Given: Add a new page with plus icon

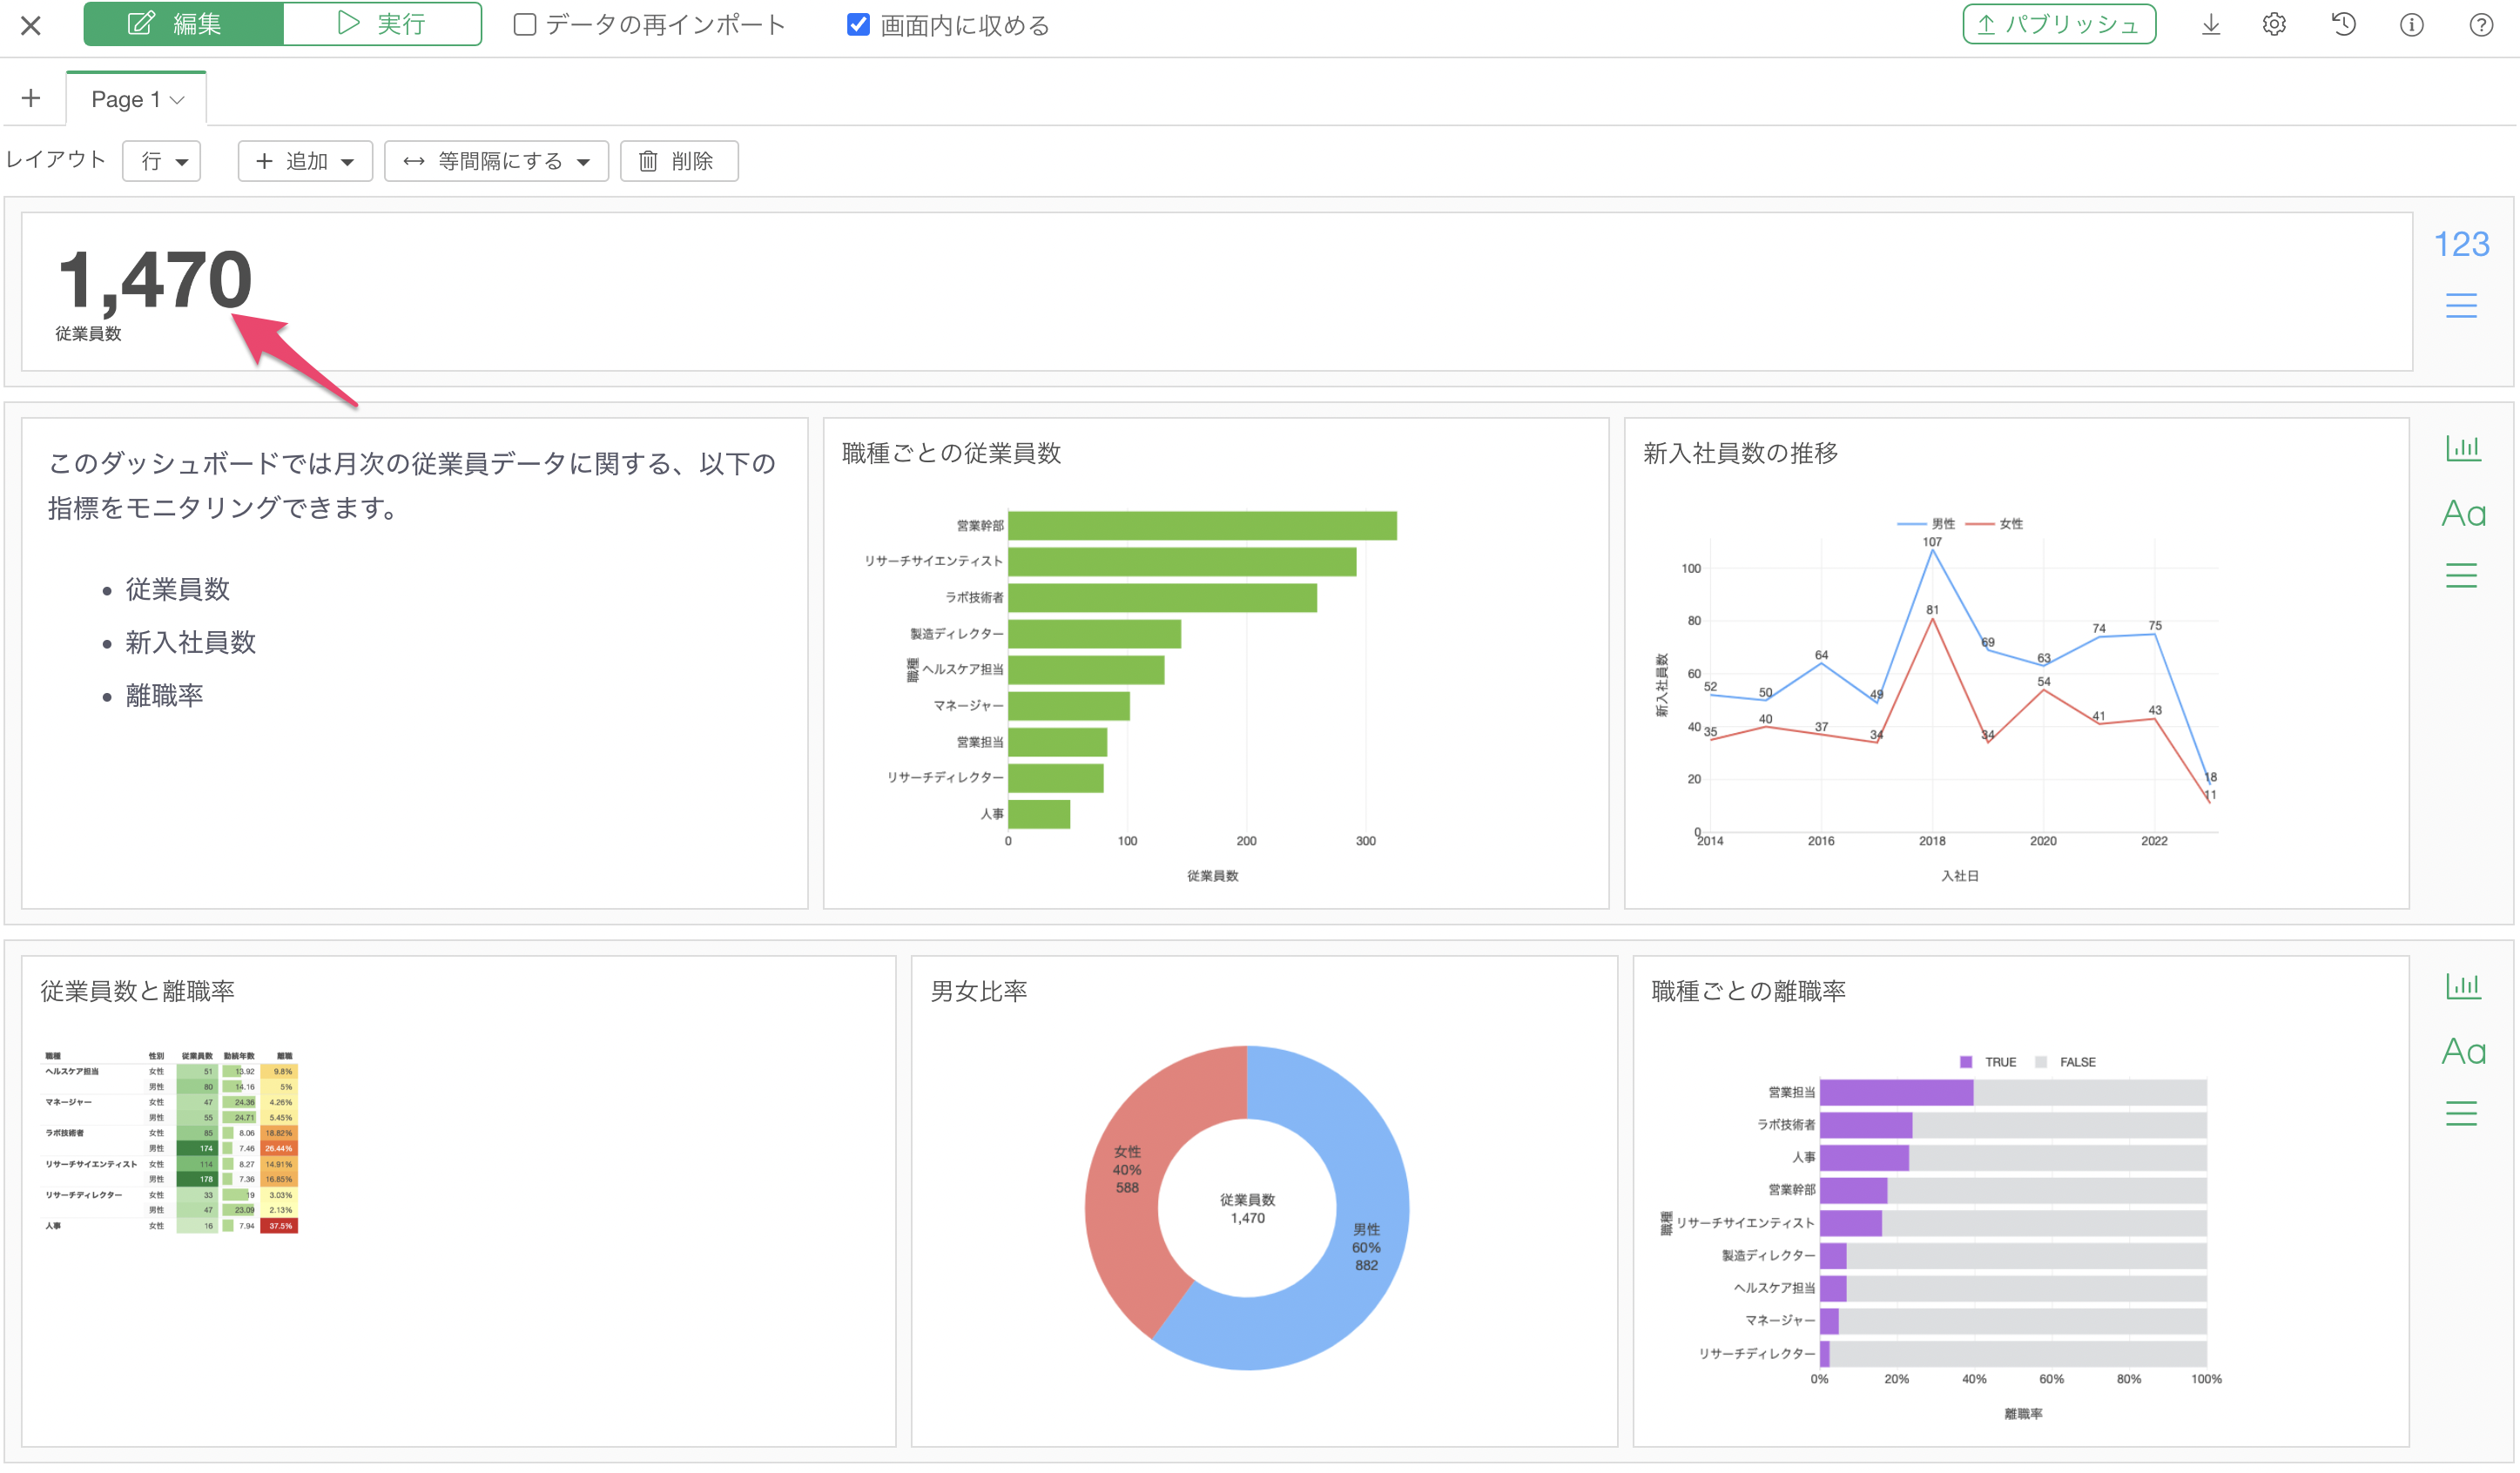Looking at the screenshot, I should pos(31,98).
